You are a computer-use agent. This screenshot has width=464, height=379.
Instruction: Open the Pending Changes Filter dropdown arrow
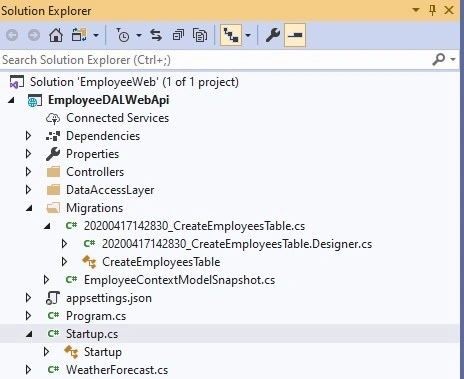coord(139,35)
